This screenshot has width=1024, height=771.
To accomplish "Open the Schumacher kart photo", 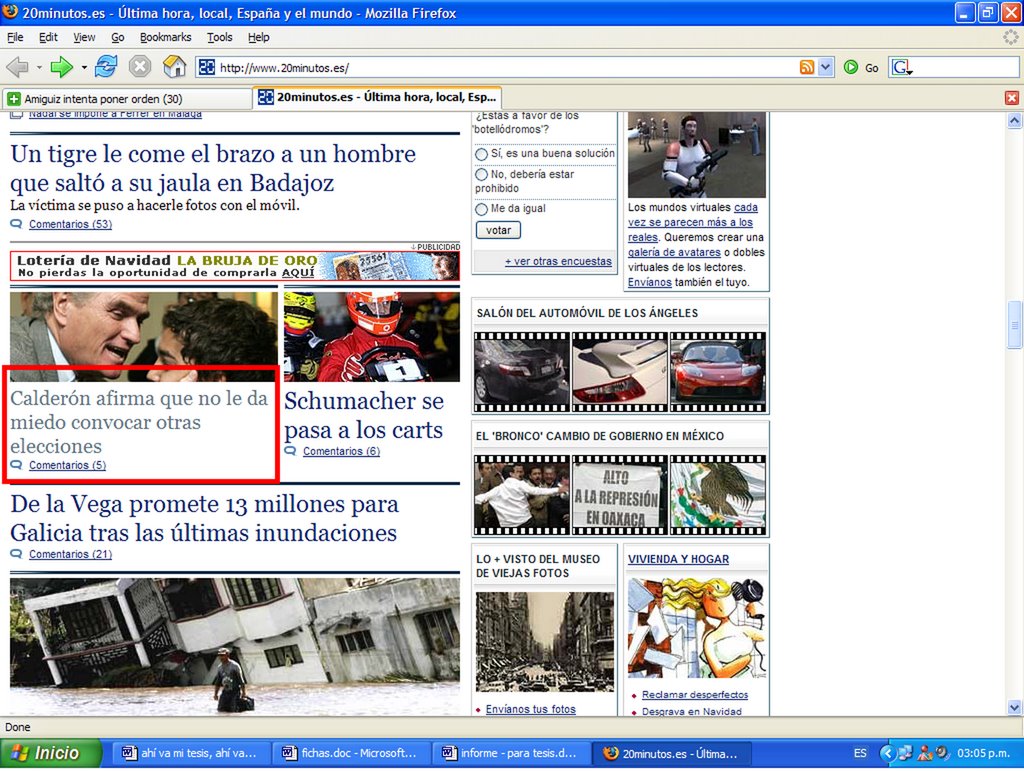I will (372, 337).
